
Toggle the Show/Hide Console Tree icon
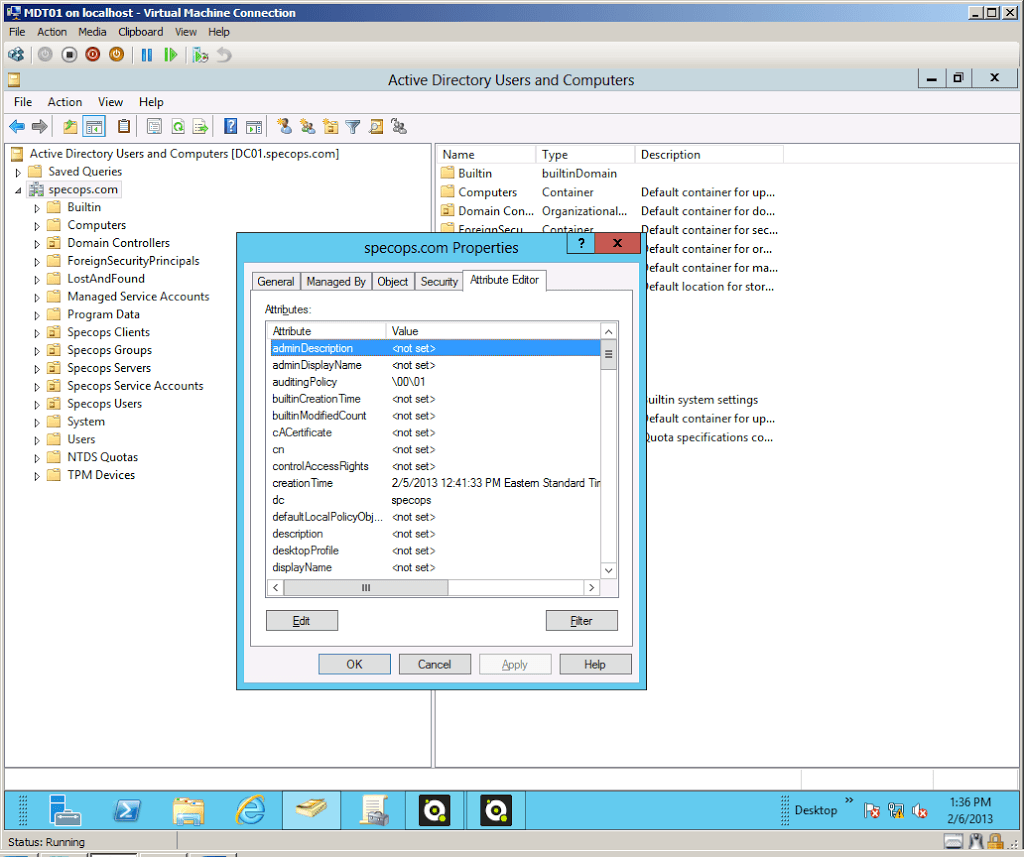coord(94,126)
